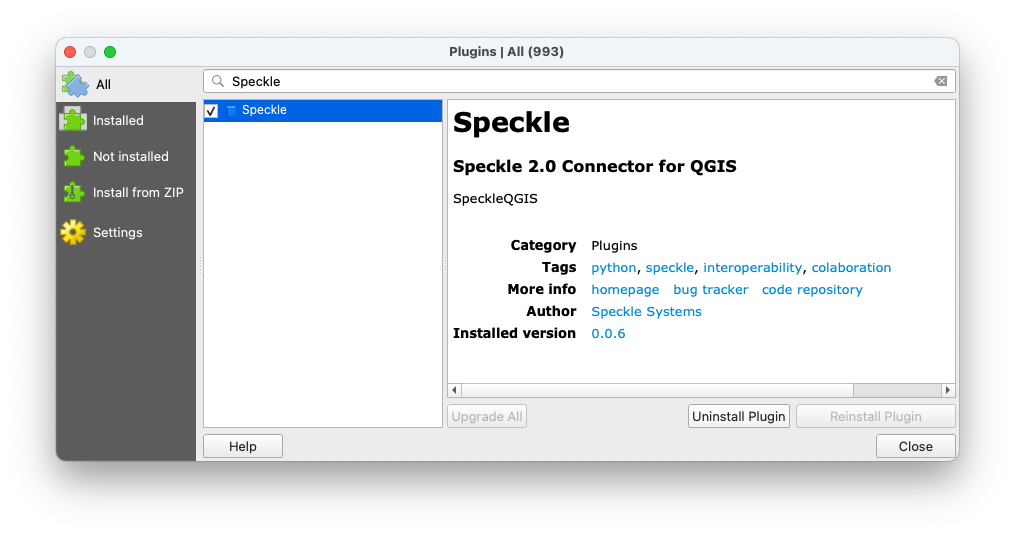Viewport: 1015px width, 535px height.
Task: Click the large Speckle title heading
Action: (511, 122)
